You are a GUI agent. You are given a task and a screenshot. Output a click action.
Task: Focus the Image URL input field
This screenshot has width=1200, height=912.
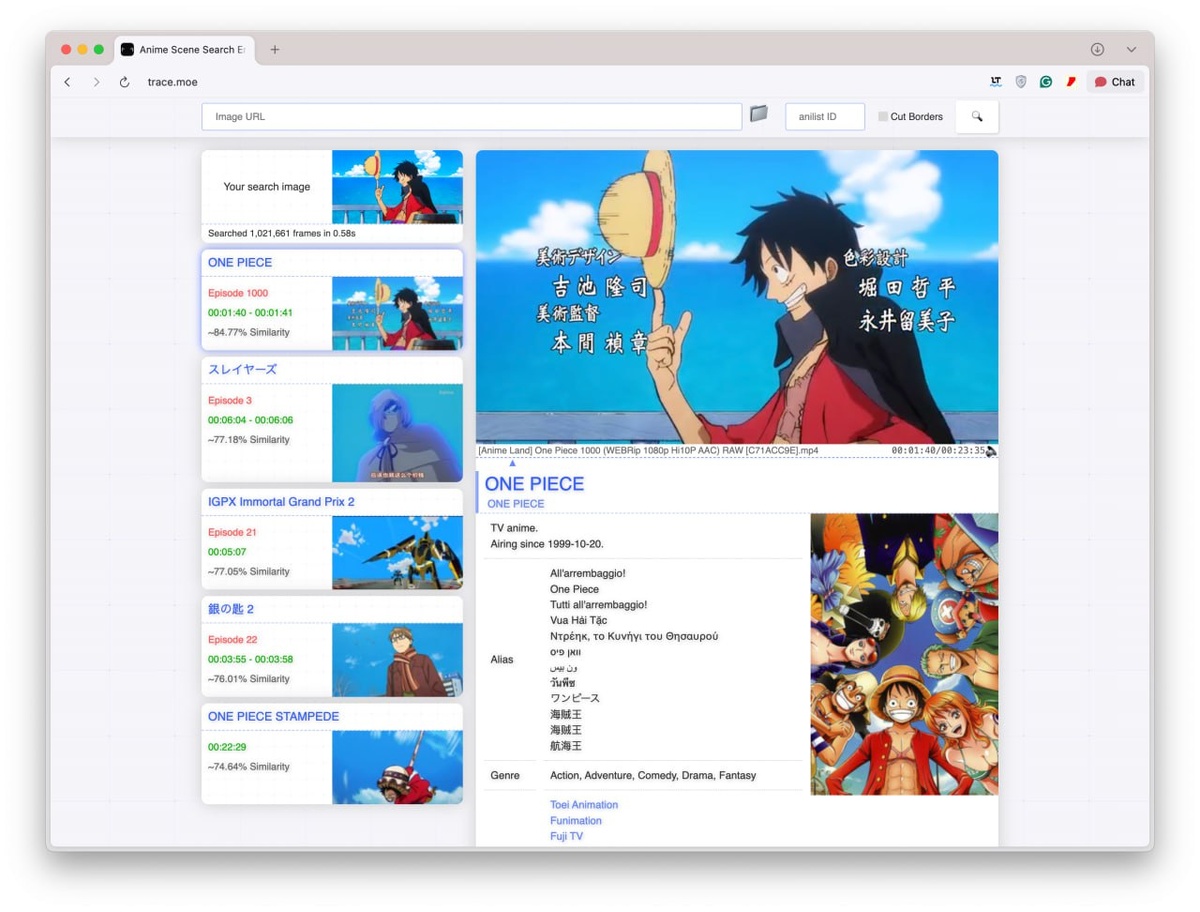click(x=472, y=117)
